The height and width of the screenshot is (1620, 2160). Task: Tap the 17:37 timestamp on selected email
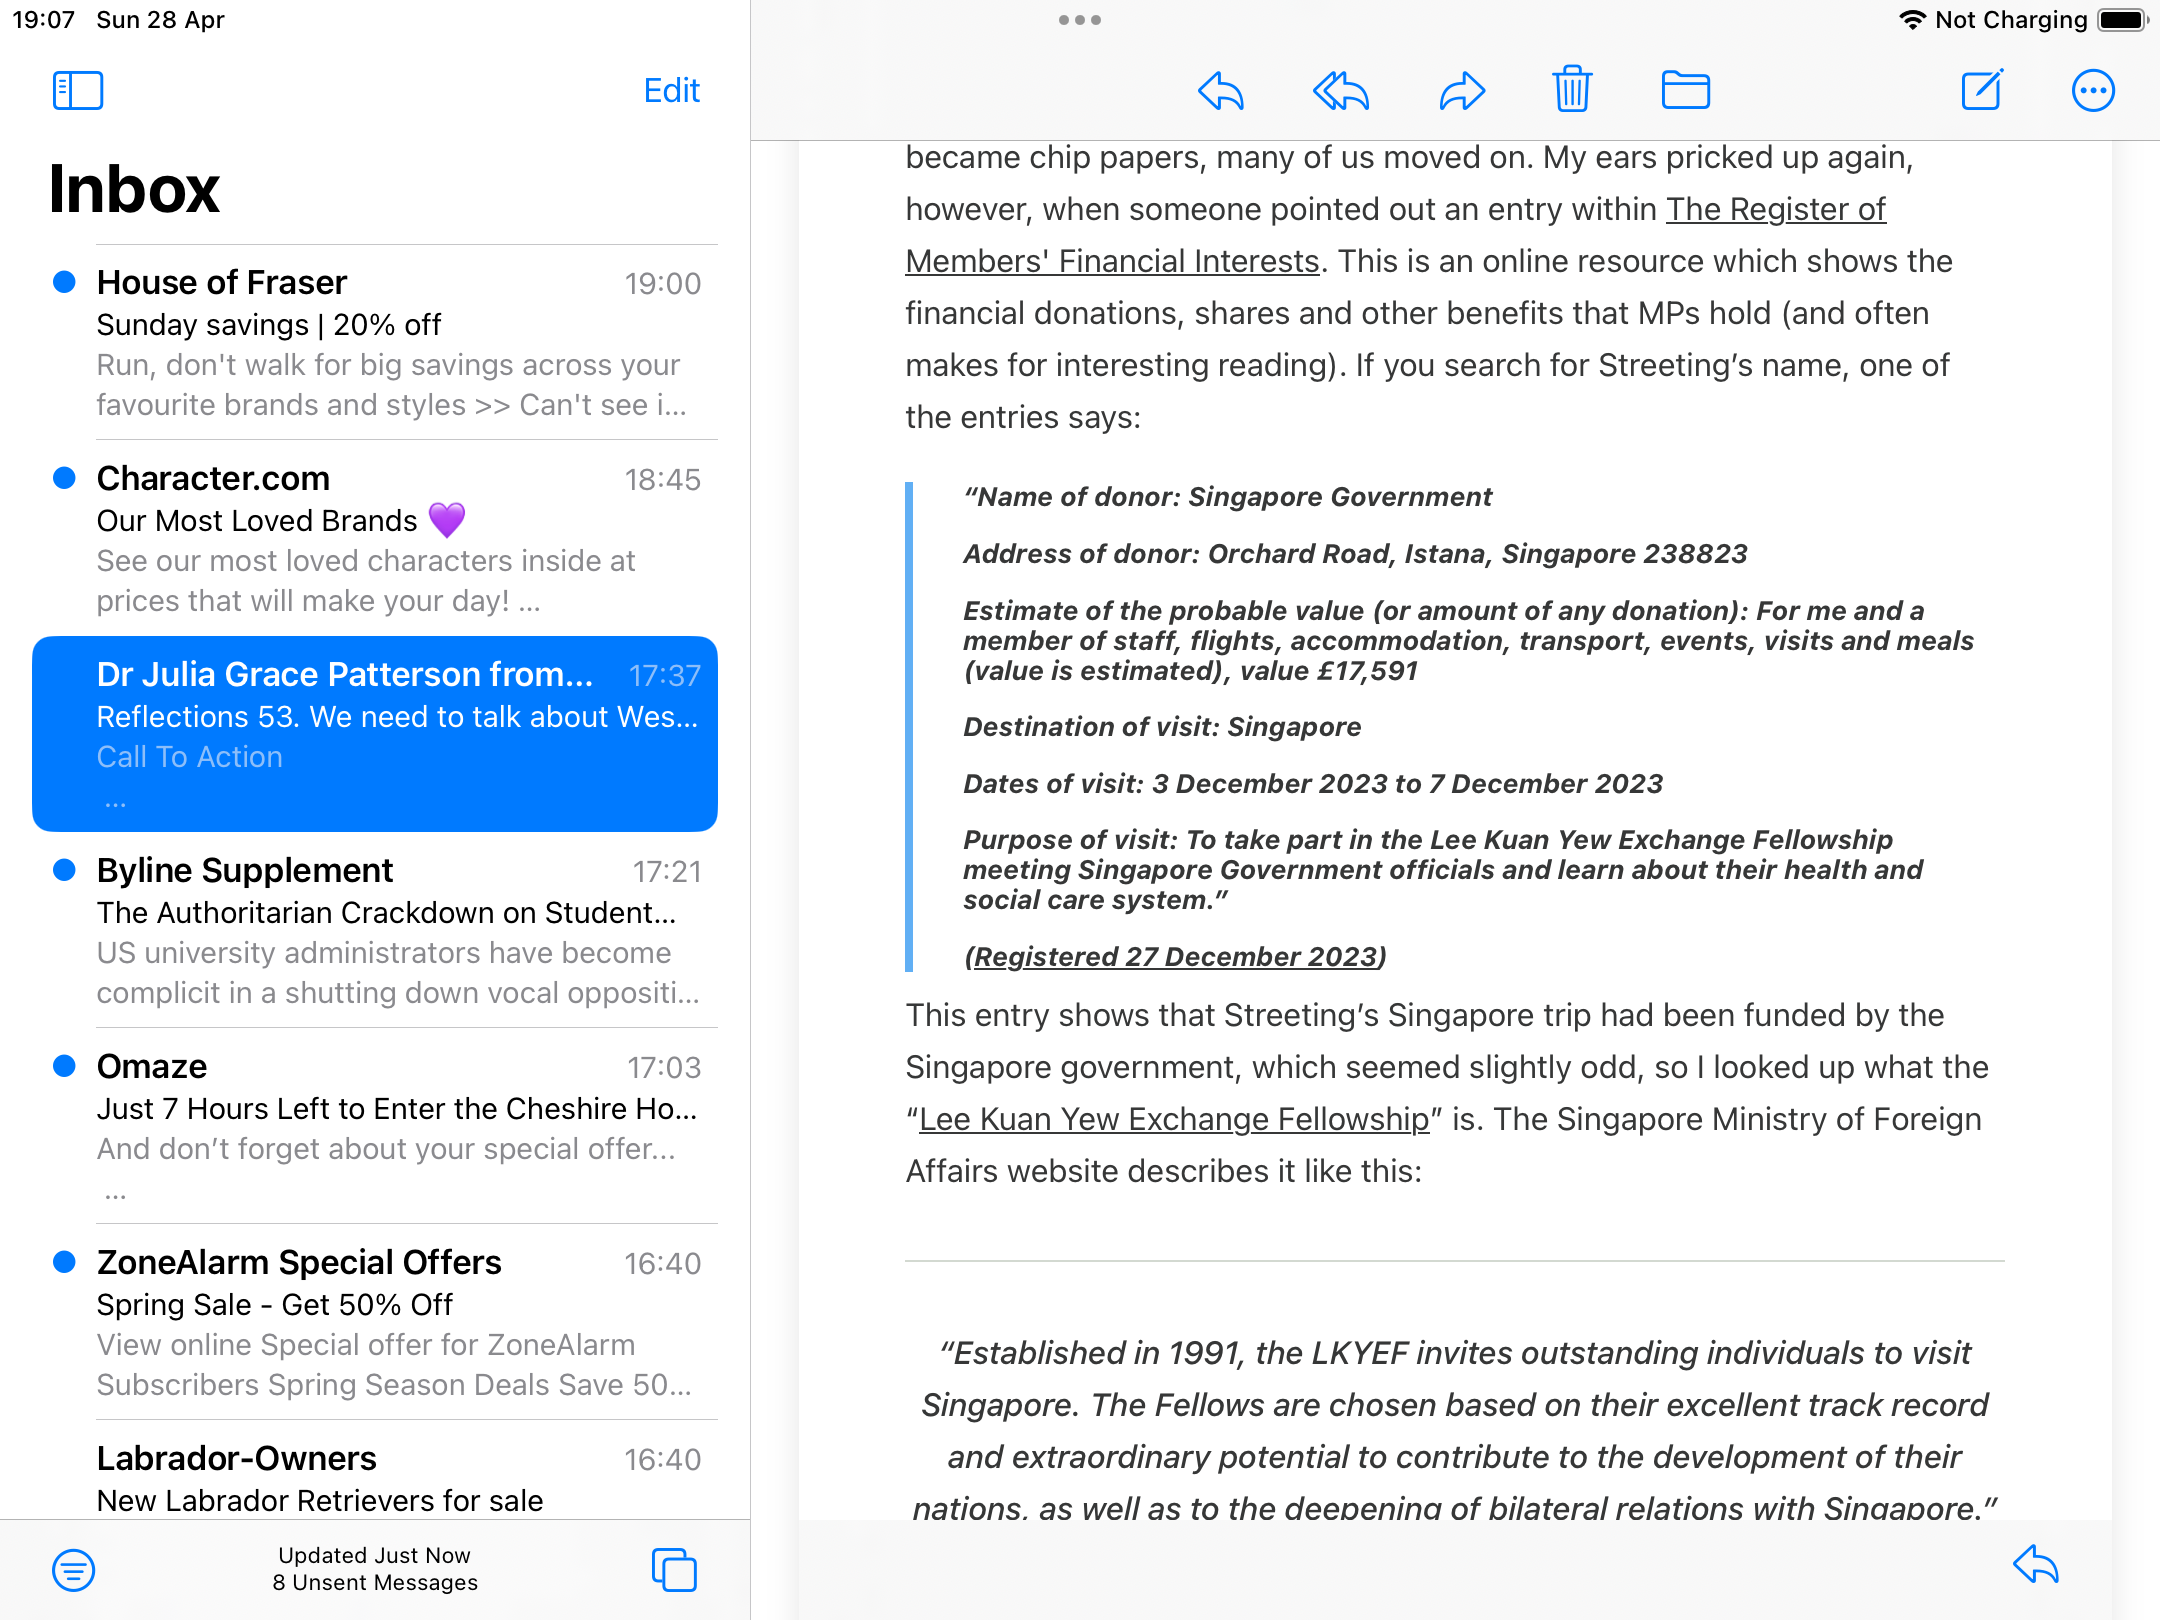[x=665, y=676]
